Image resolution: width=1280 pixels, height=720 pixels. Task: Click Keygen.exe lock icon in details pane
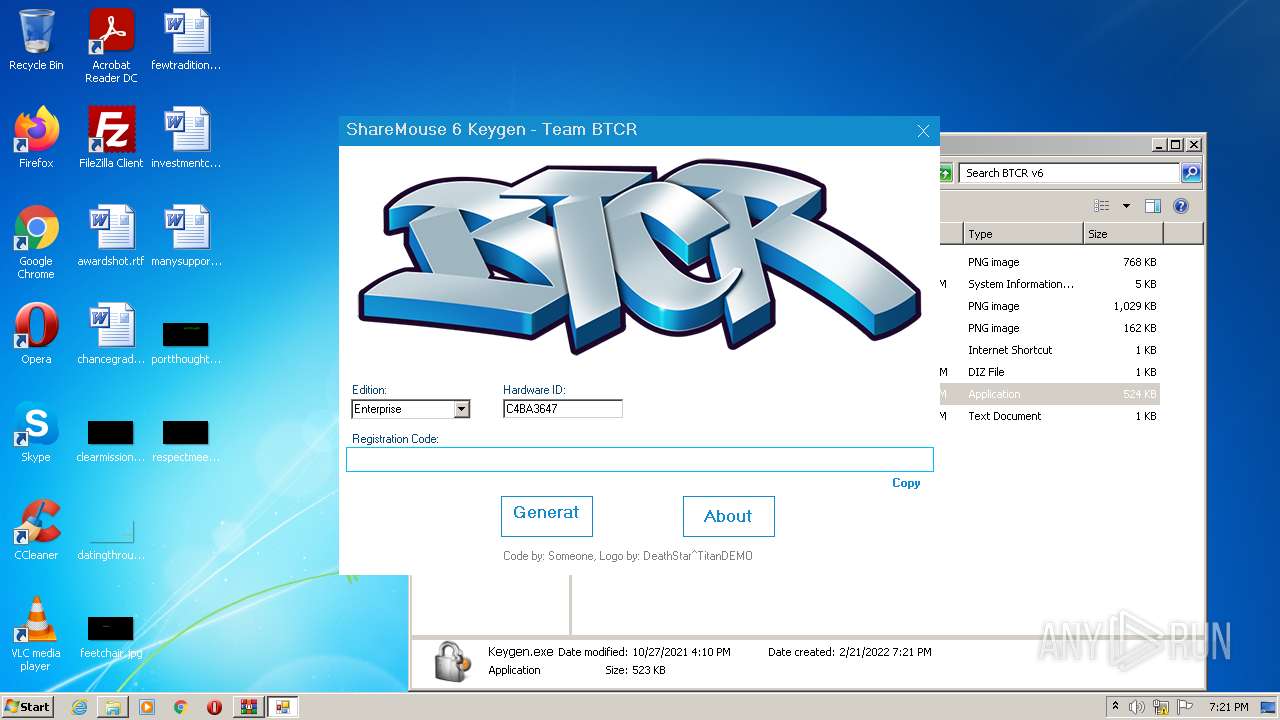point(452,661)
